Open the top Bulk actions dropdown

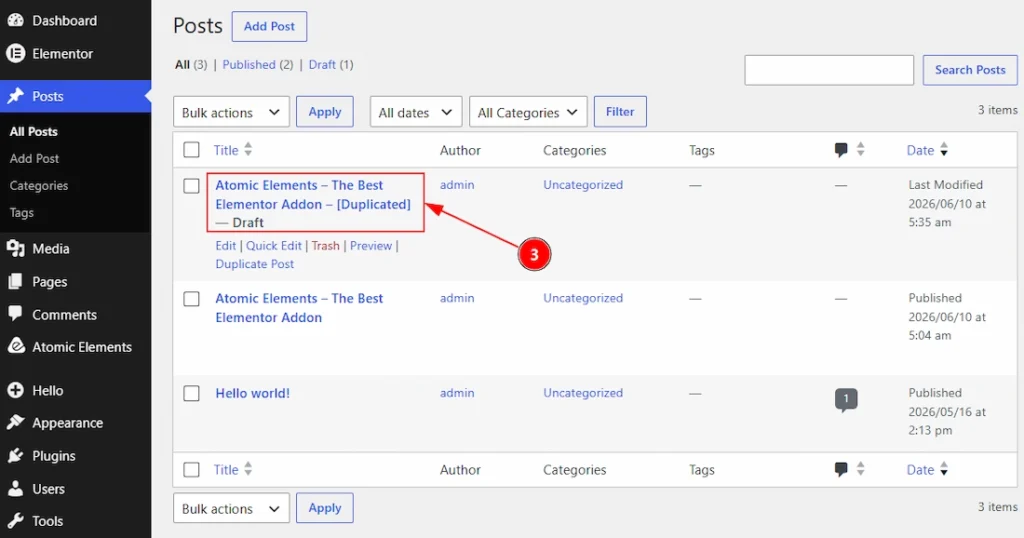point(231,112)
